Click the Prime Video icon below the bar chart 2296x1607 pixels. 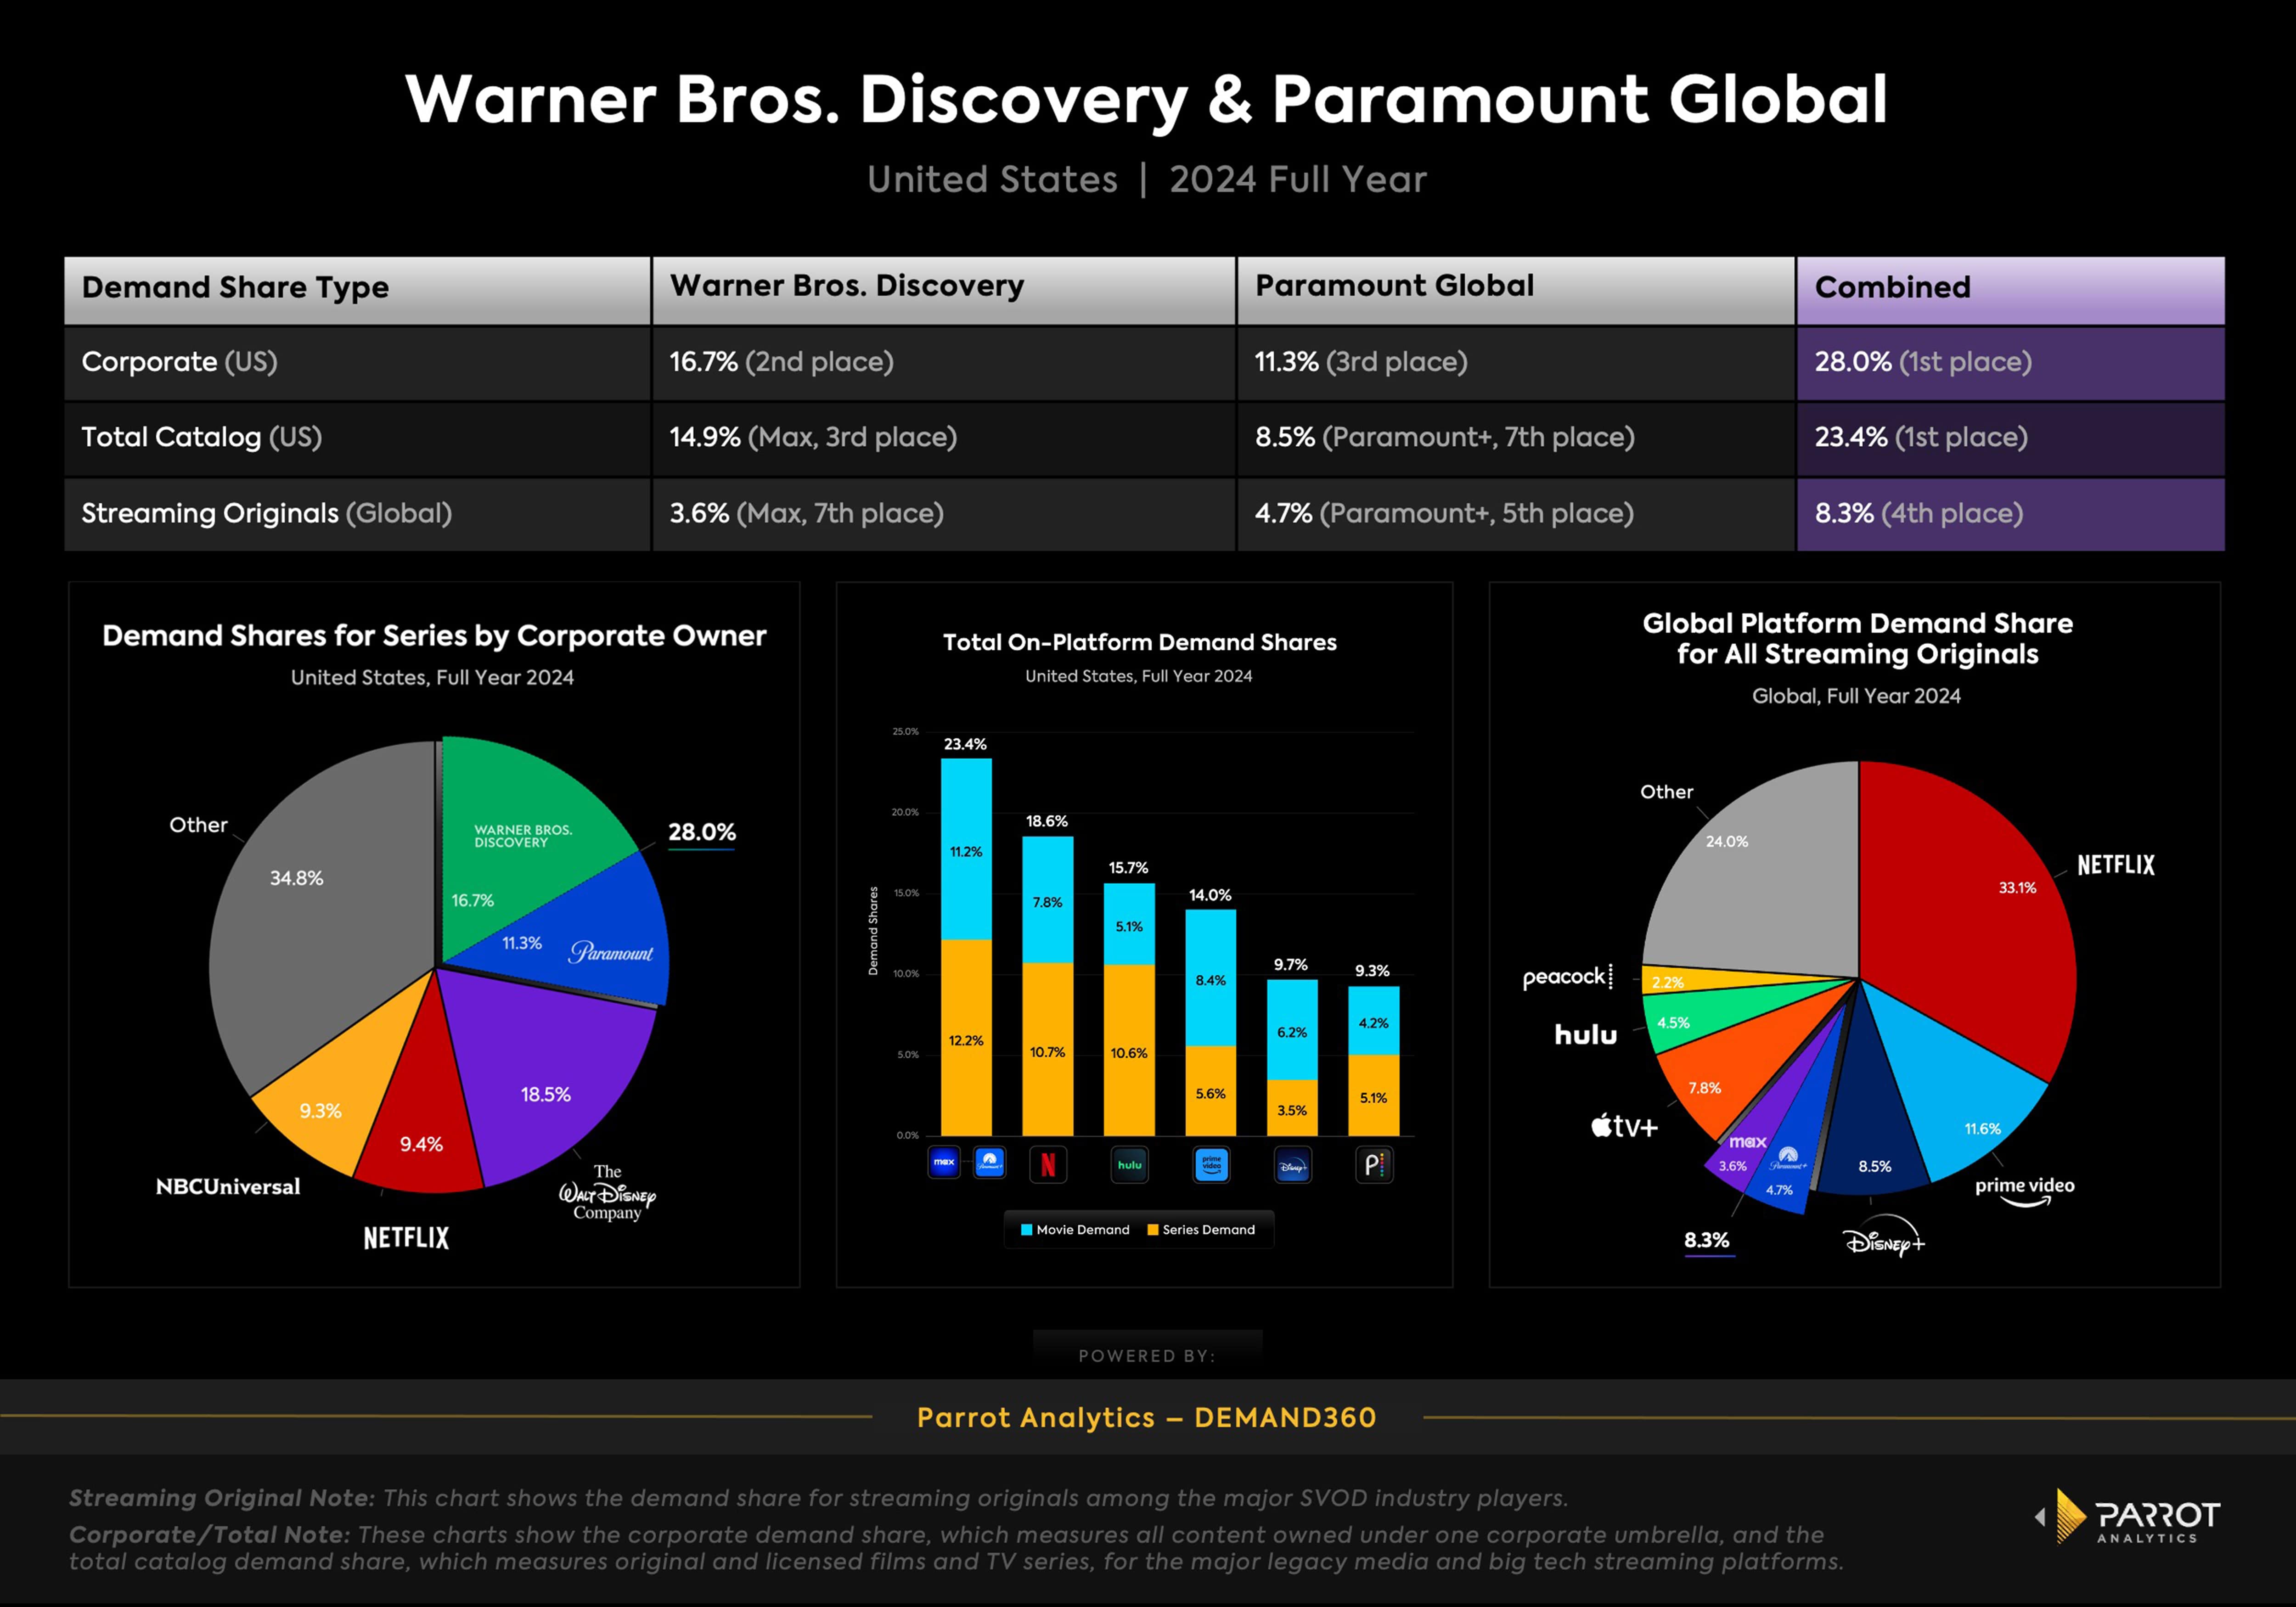tap(1211, 1164)
